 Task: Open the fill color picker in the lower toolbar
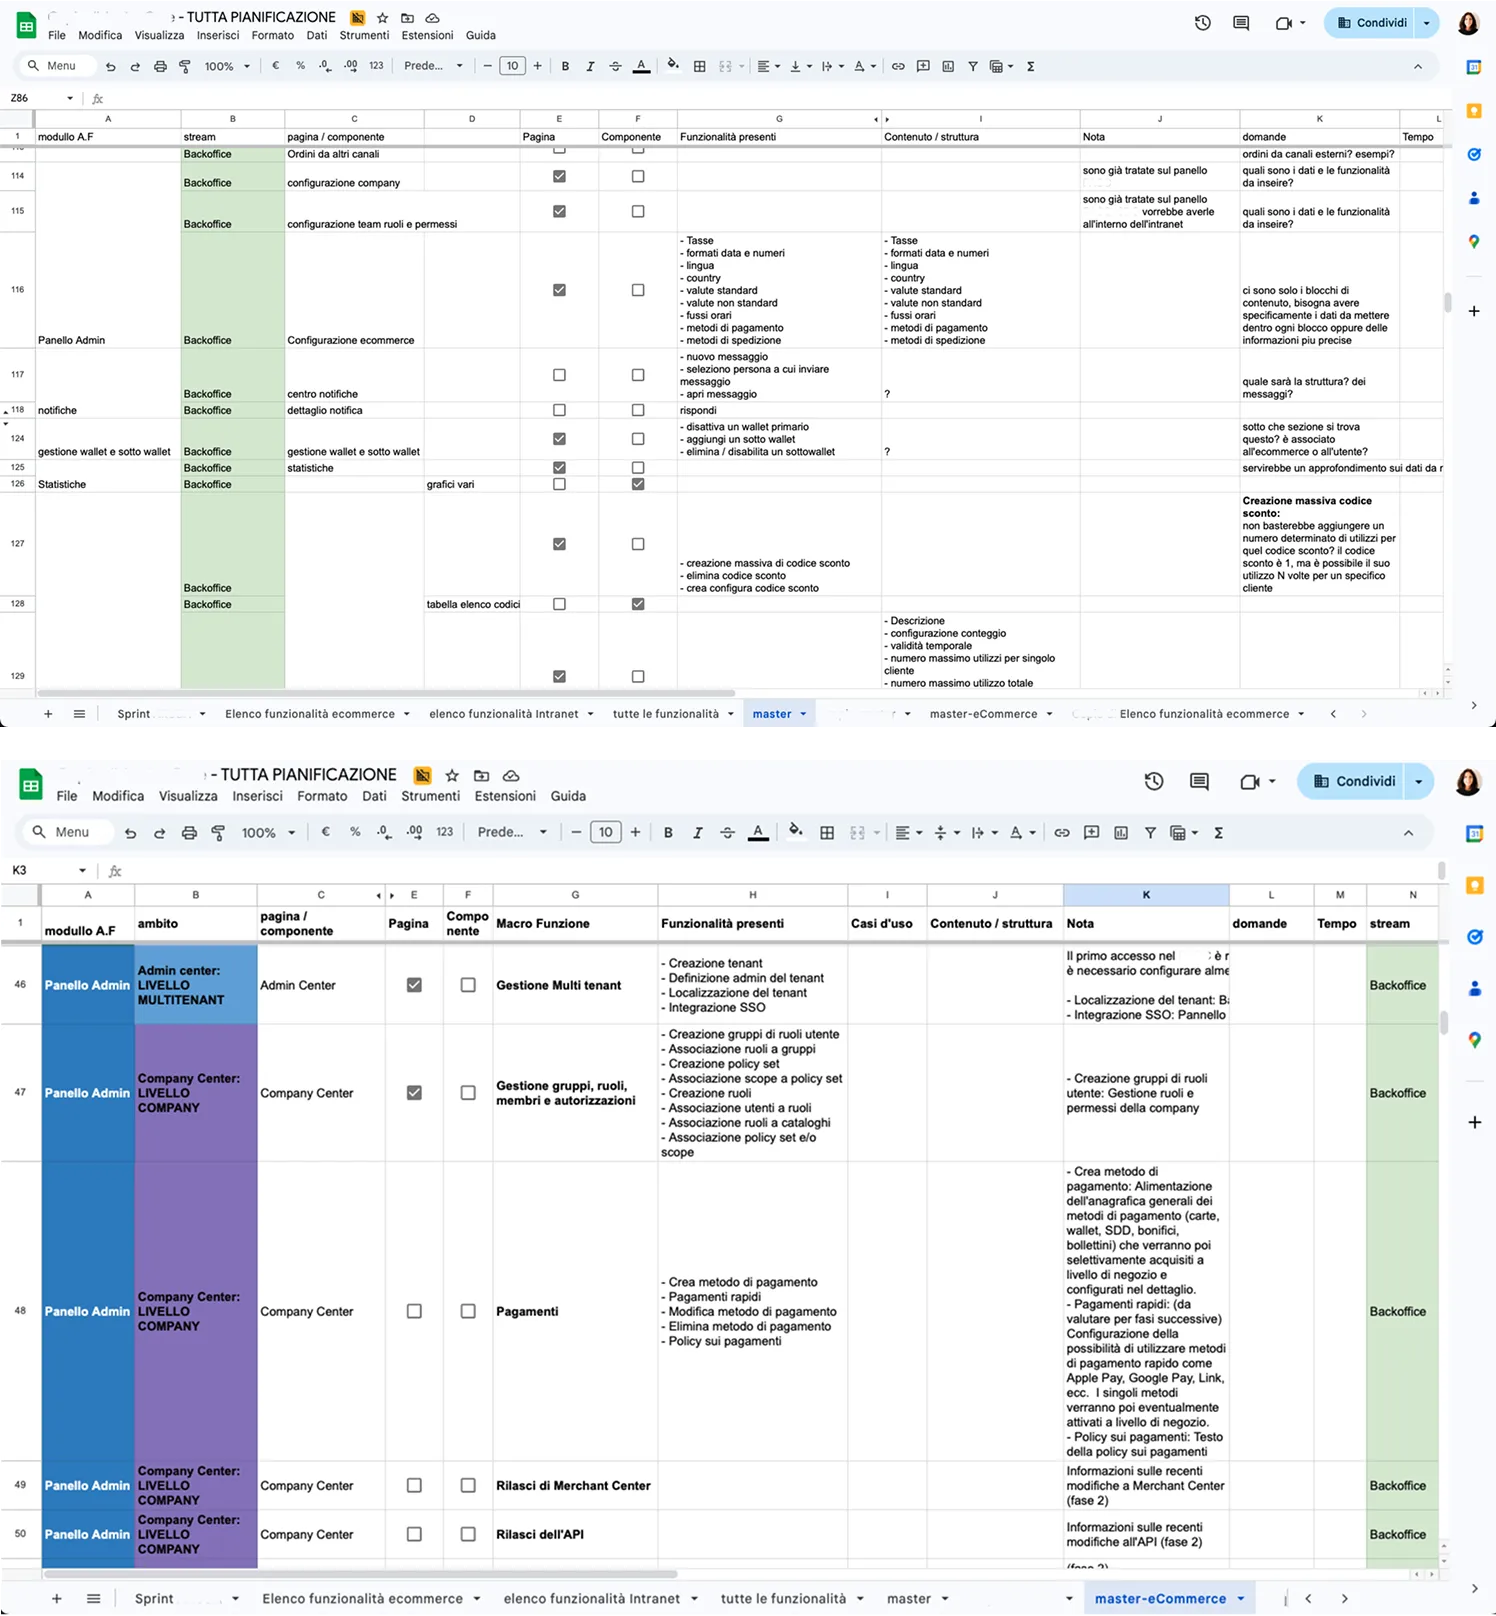coord(795,832)
